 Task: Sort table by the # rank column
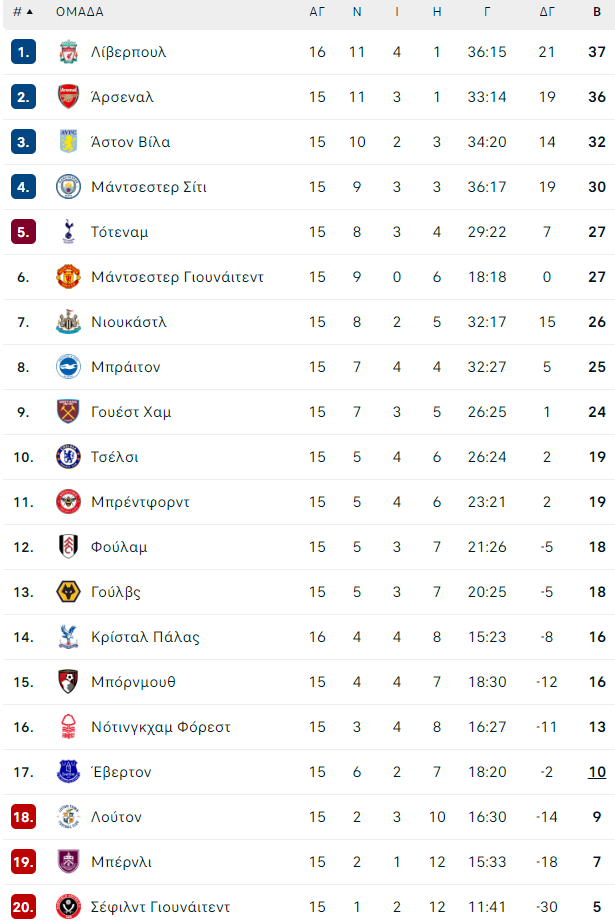tap(23, 12)
